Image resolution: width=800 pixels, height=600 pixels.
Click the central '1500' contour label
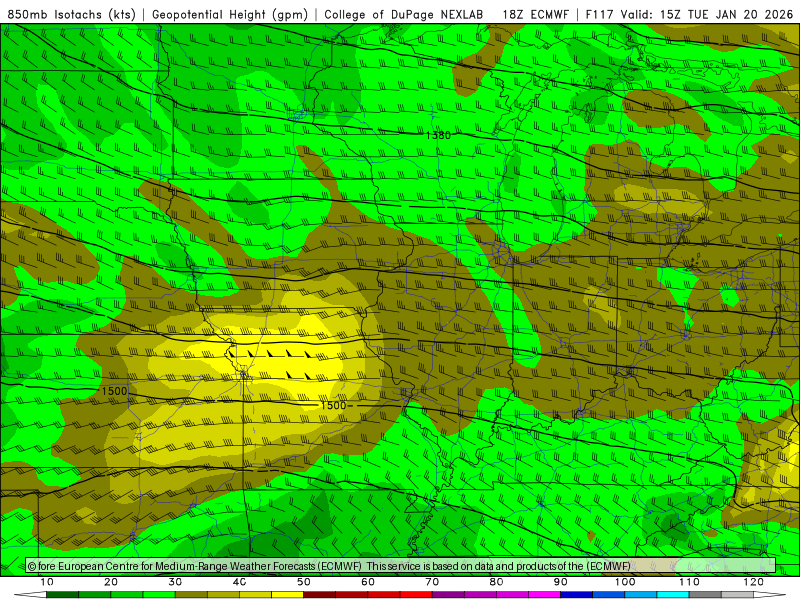point(333,405)
